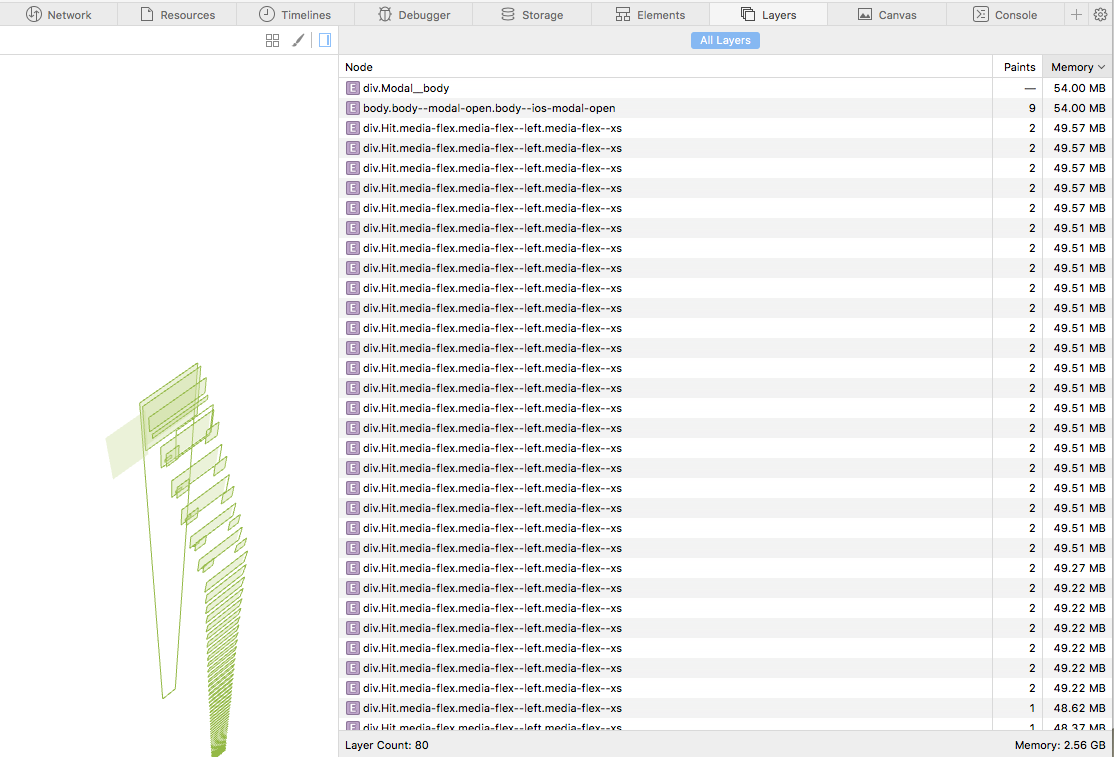Click the 48.62 MB memory cell

coord(1079,708)
